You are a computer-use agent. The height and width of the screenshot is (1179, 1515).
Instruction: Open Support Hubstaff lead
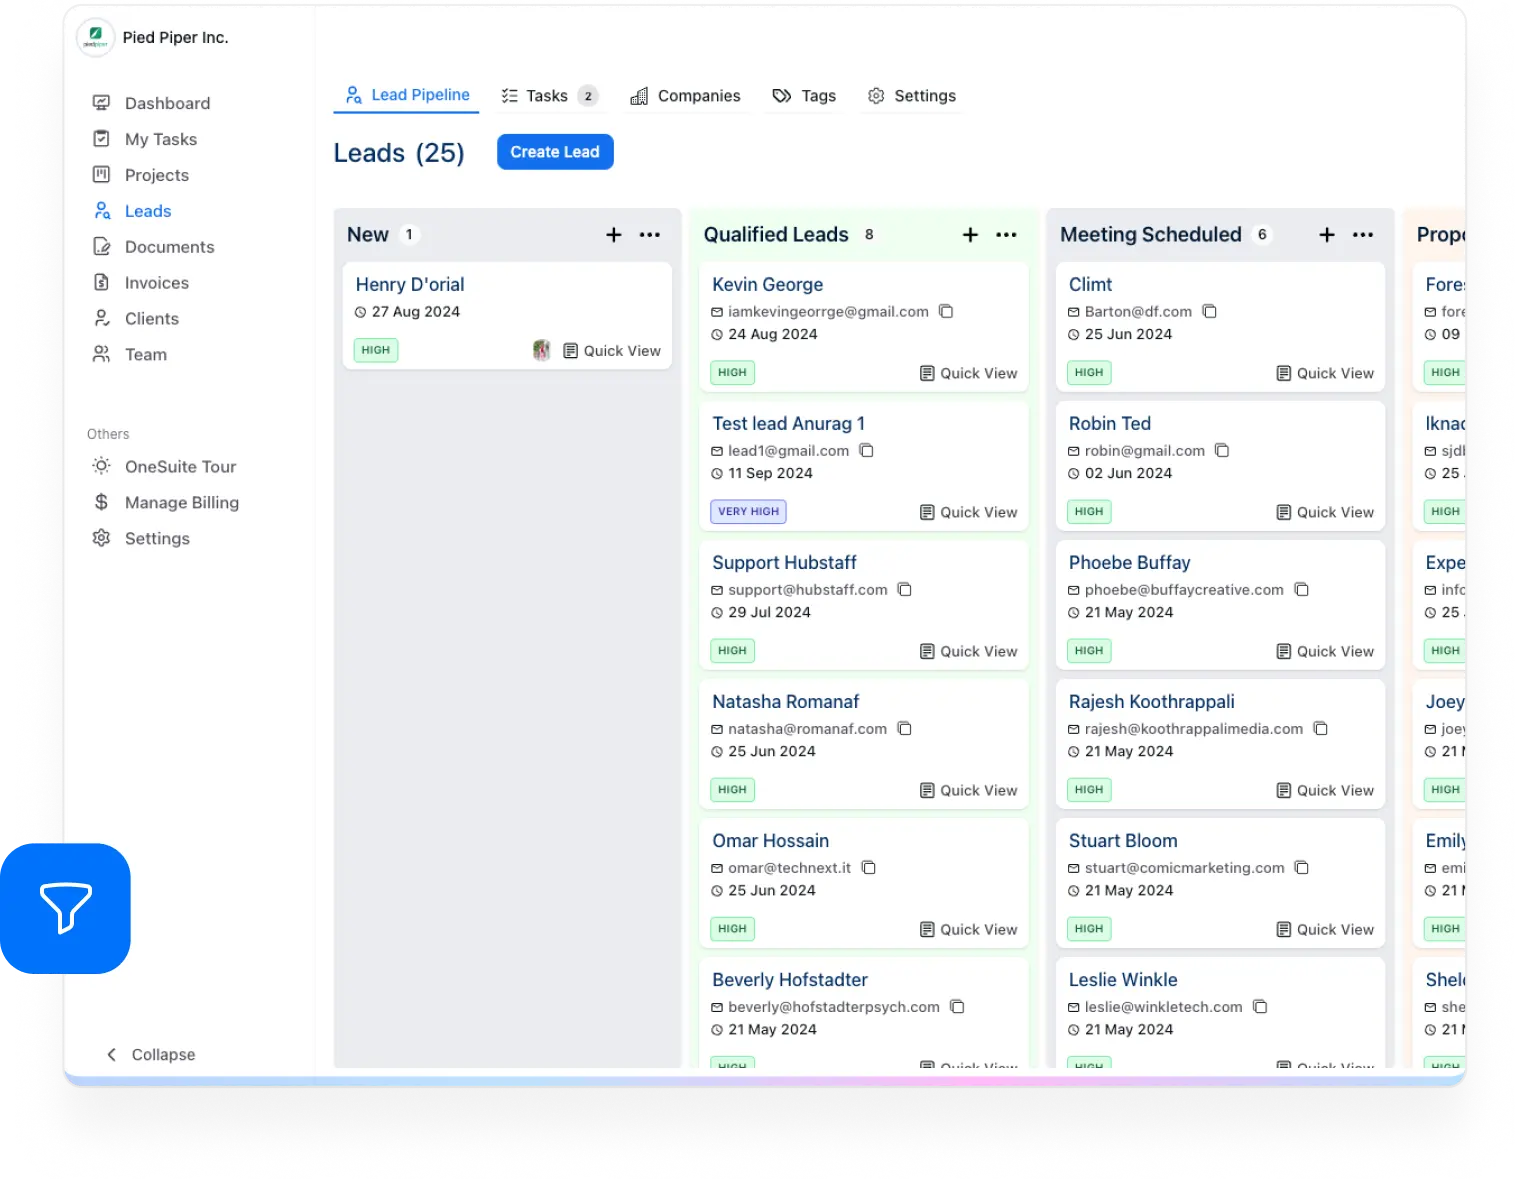[784, 563]
